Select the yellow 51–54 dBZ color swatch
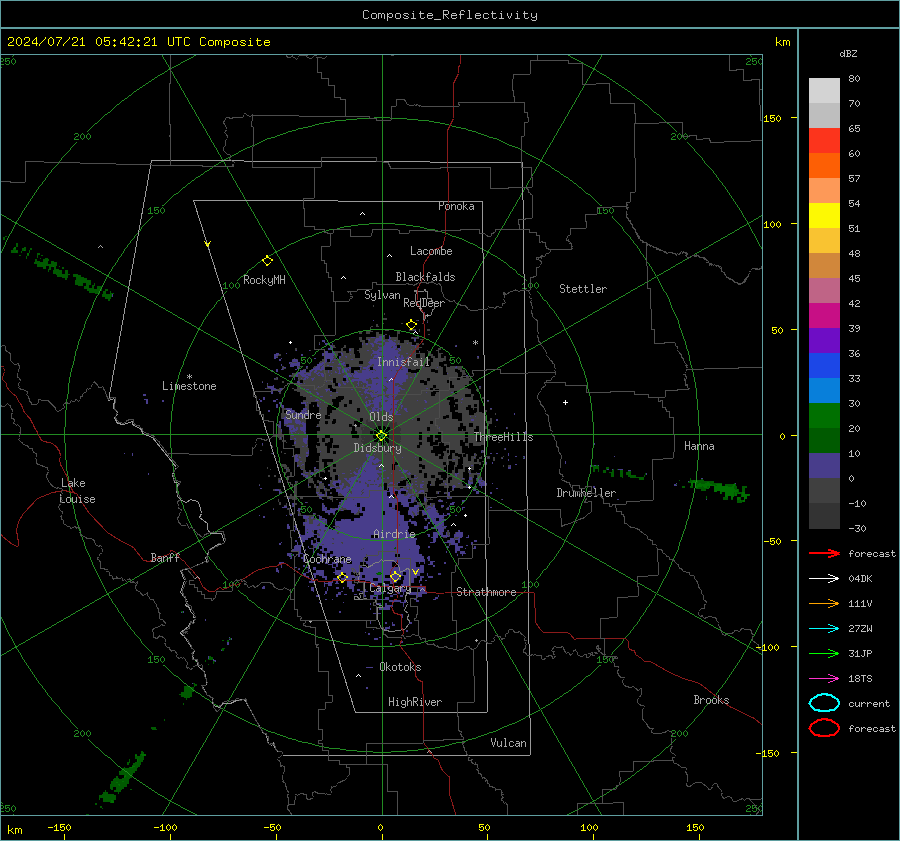This screenshot has width=900, height=841. click(824, 215)
